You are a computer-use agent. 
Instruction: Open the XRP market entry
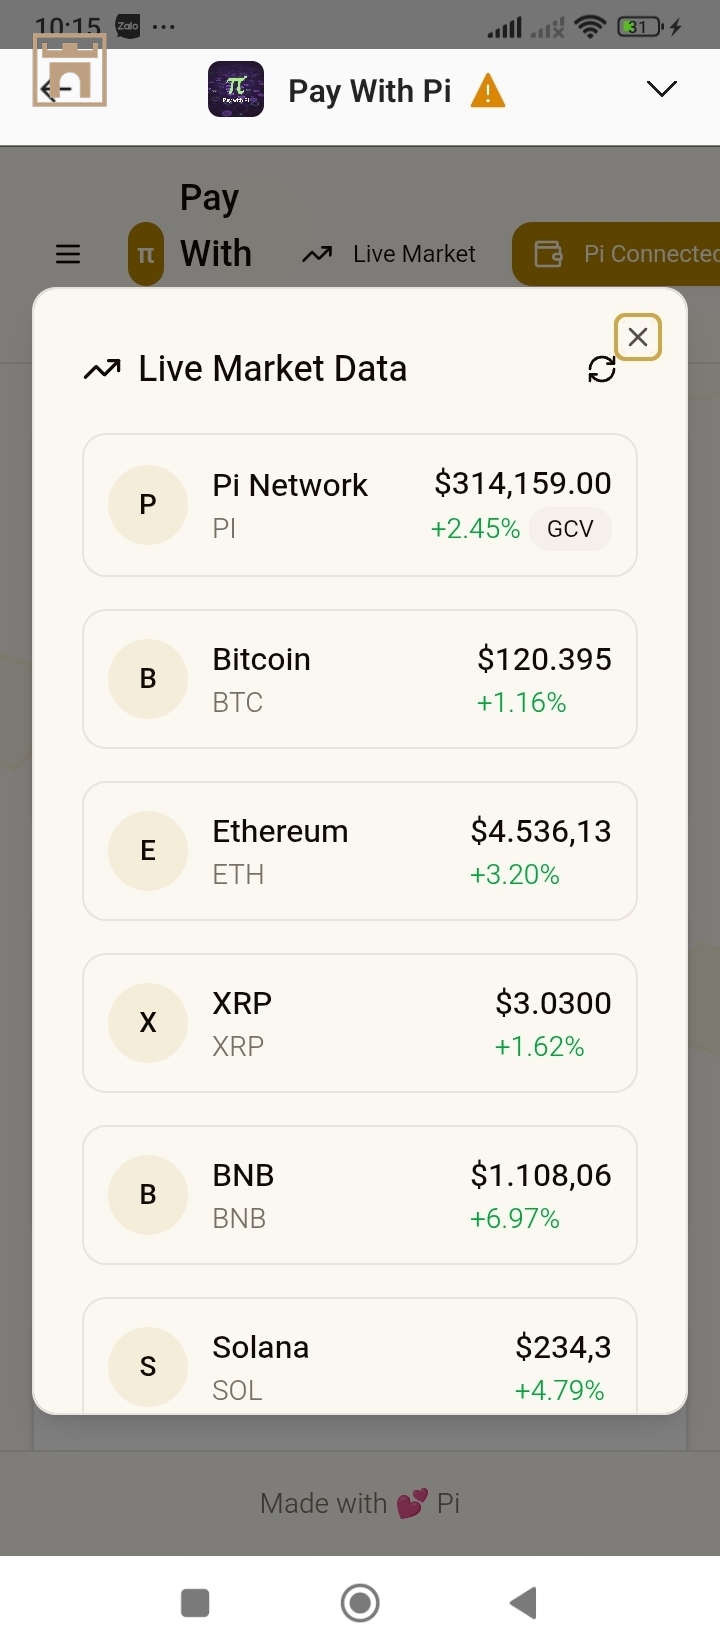tap(360, 1023)
